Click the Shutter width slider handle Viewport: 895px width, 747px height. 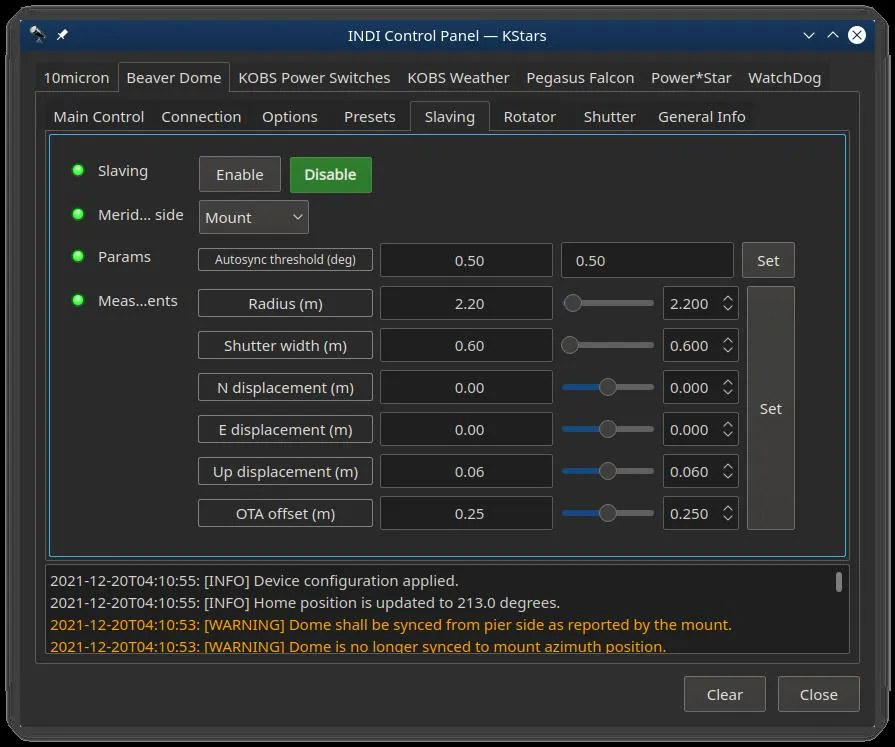(570, 345)
